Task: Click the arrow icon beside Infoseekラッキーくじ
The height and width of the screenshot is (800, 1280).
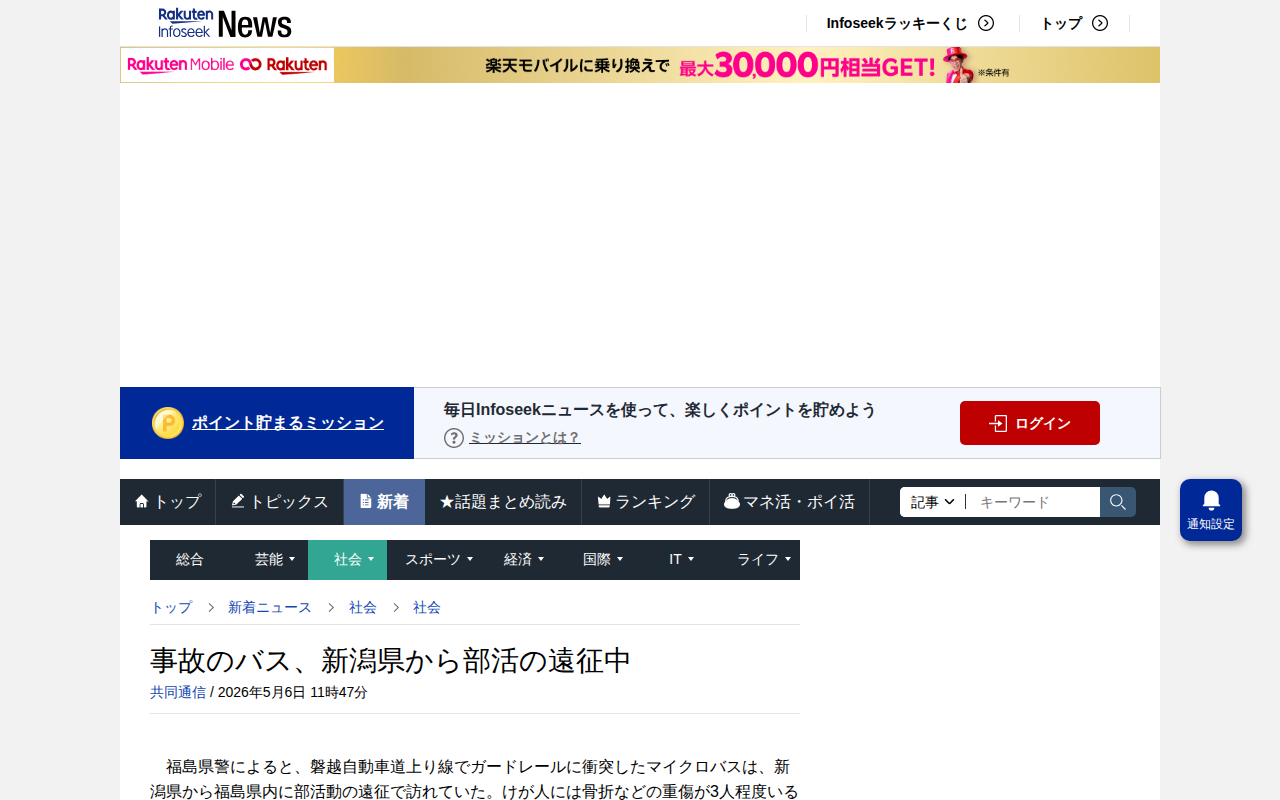Action: (986, 23)
